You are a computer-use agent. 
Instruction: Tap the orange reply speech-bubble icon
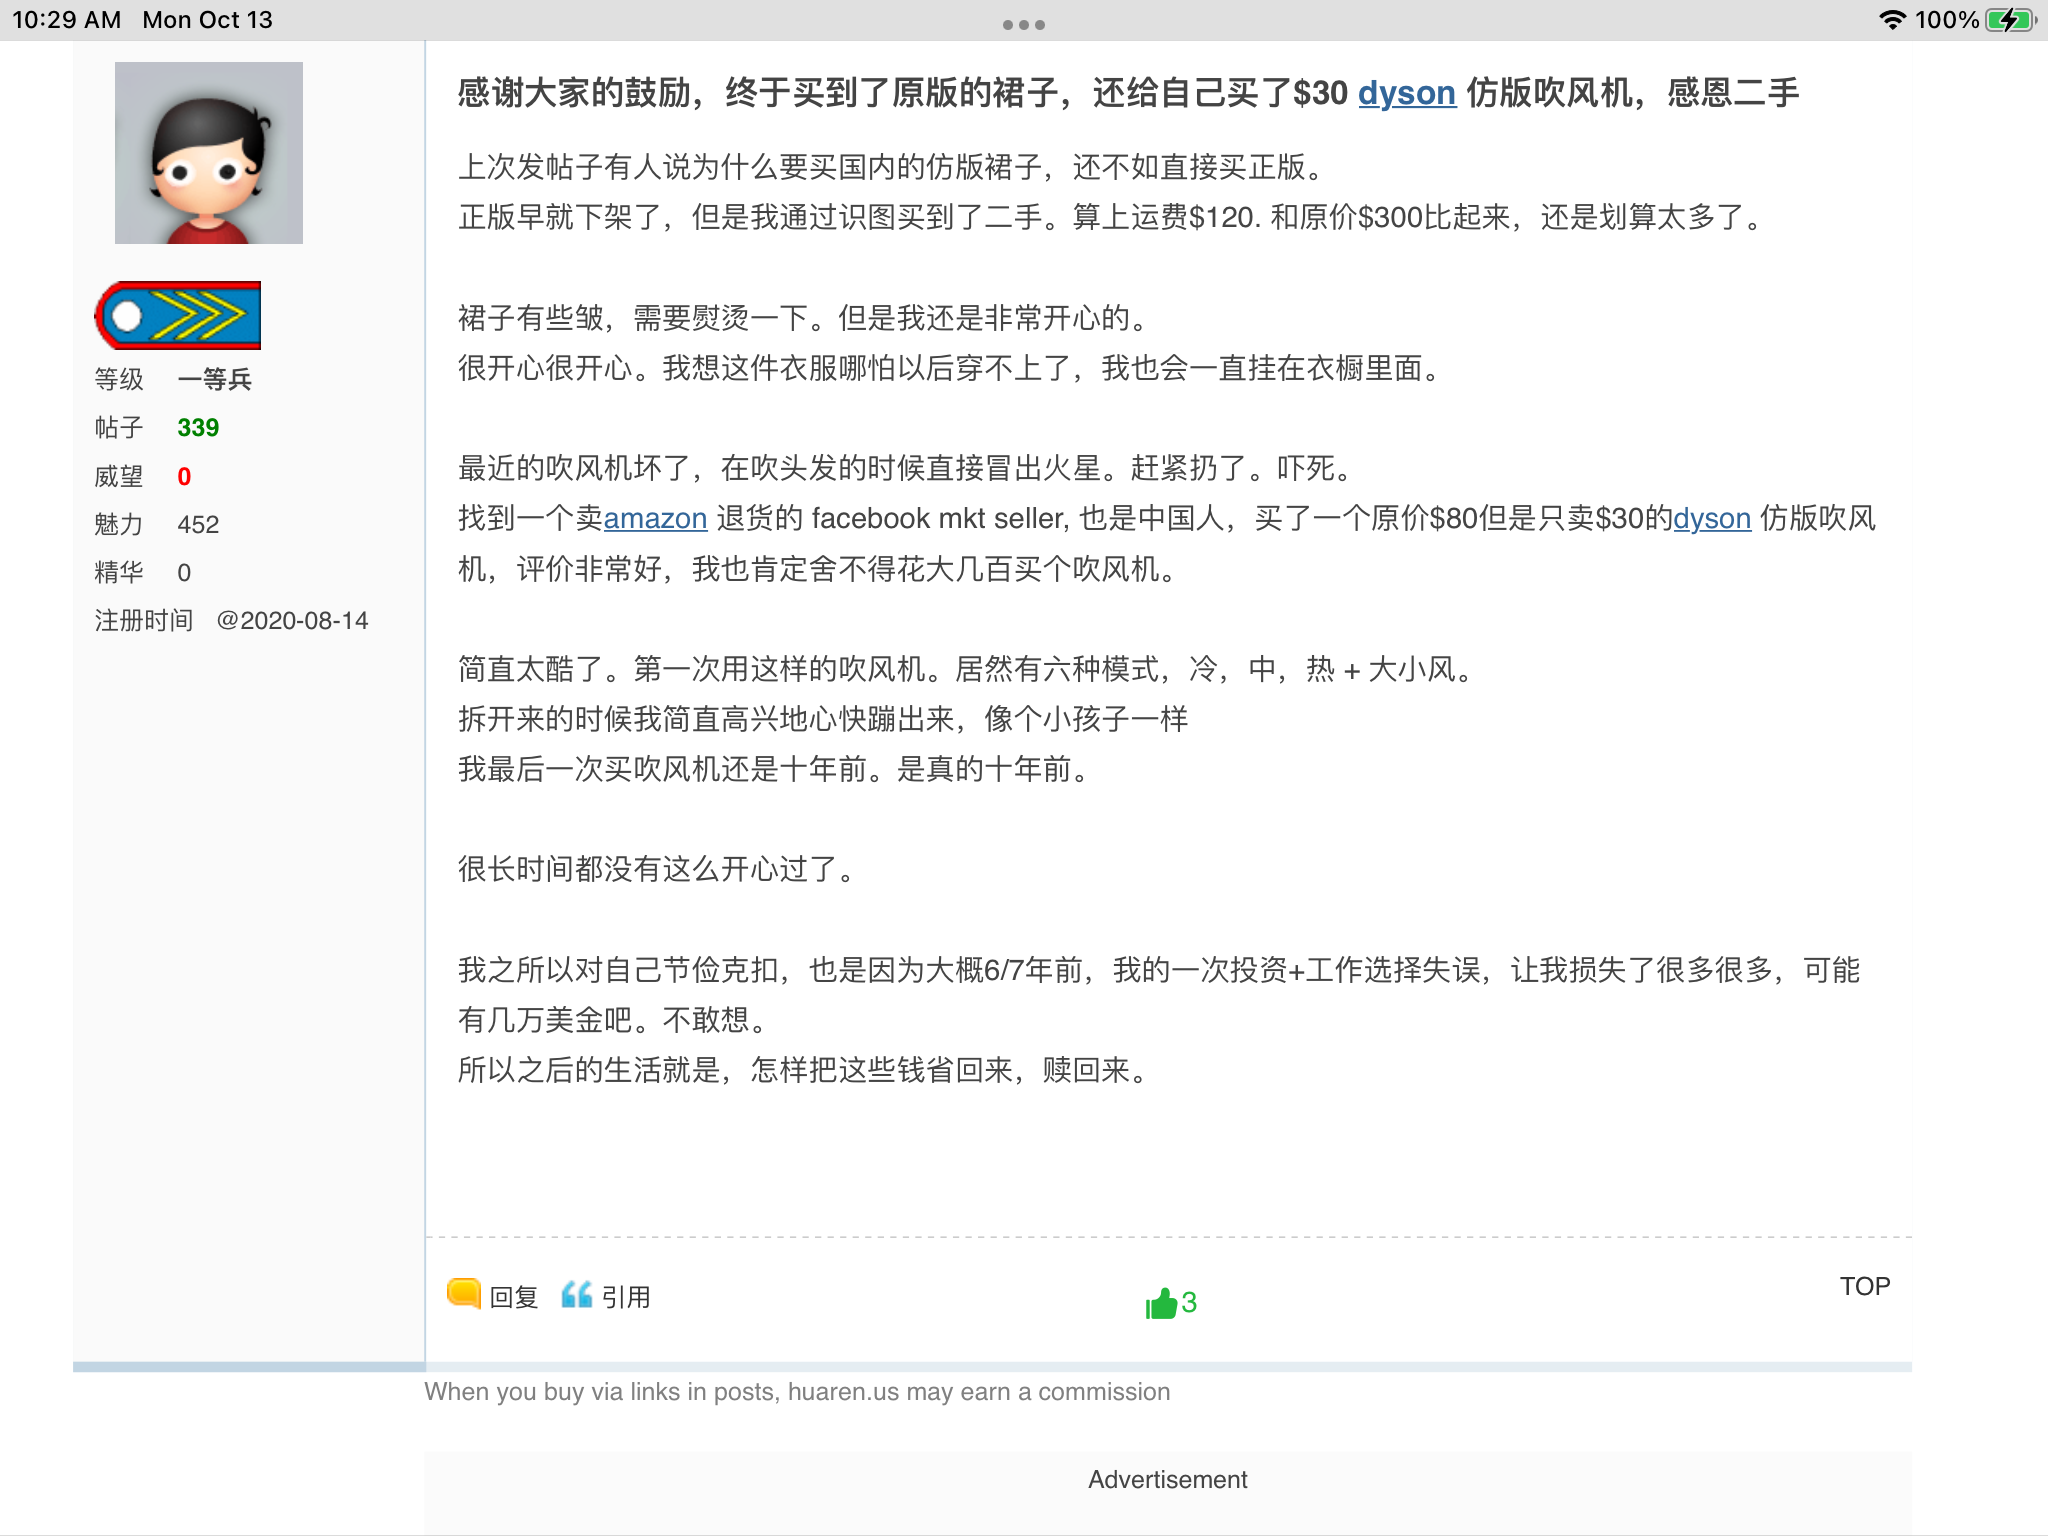(464, 1293)
